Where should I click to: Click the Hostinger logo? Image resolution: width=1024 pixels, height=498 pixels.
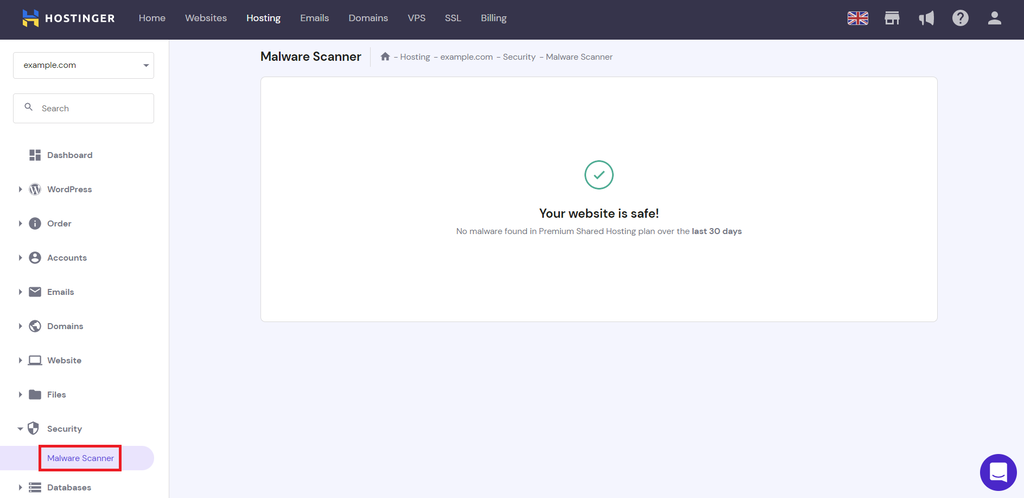point(68,18)
